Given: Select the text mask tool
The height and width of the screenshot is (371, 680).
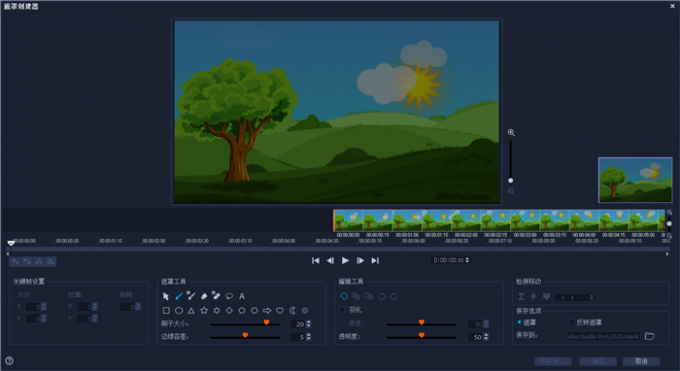Looking at the screenshot, I should 242,296.
